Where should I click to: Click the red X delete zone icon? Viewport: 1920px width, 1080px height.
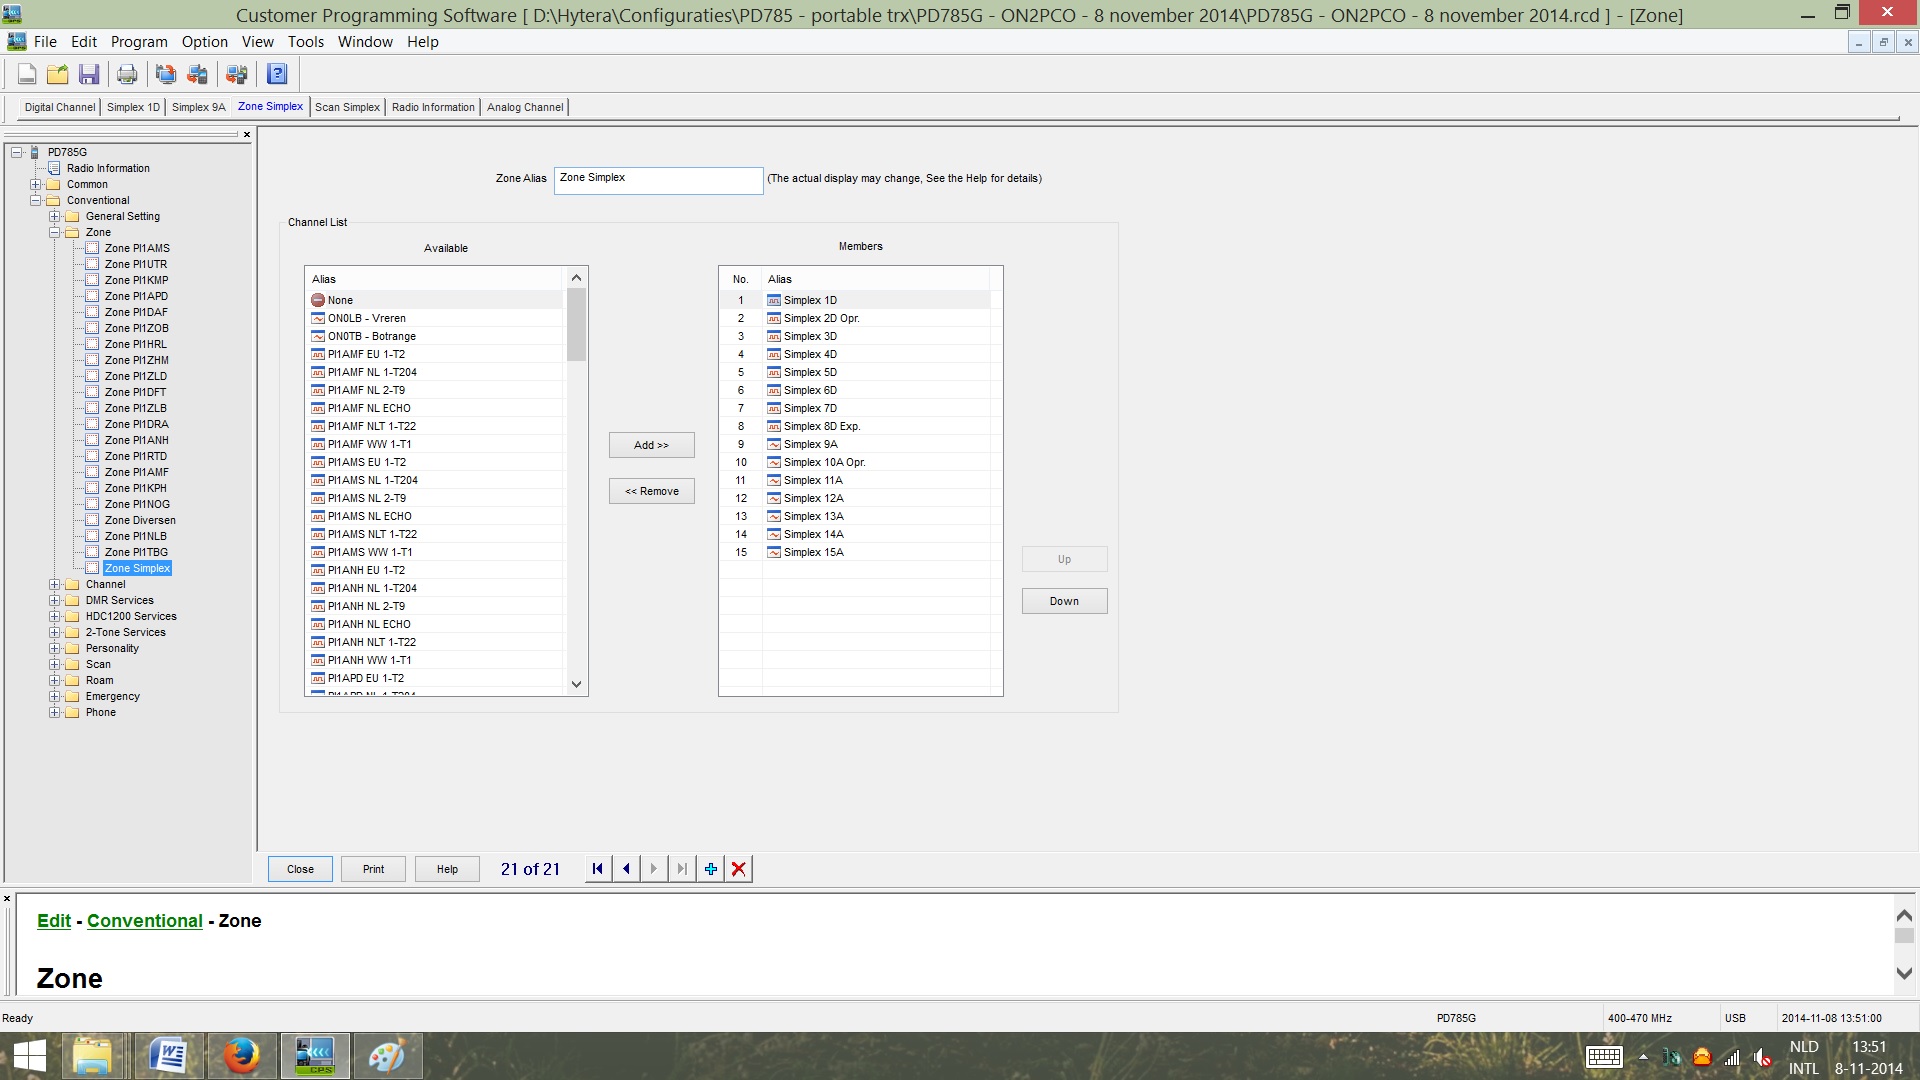click(x=739, y=869)
